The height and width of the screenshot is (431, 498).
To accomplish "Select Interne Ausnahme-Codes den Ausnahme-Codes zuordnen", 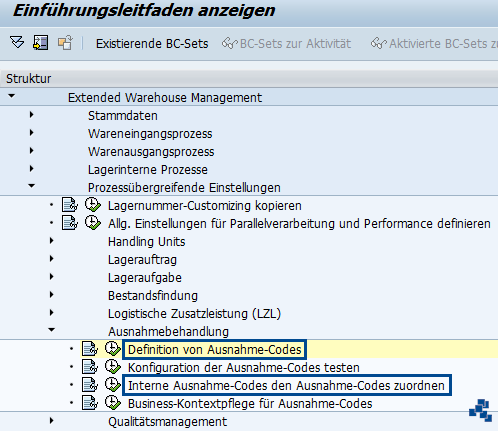I will pyautogui.click(x=287, y=385).
